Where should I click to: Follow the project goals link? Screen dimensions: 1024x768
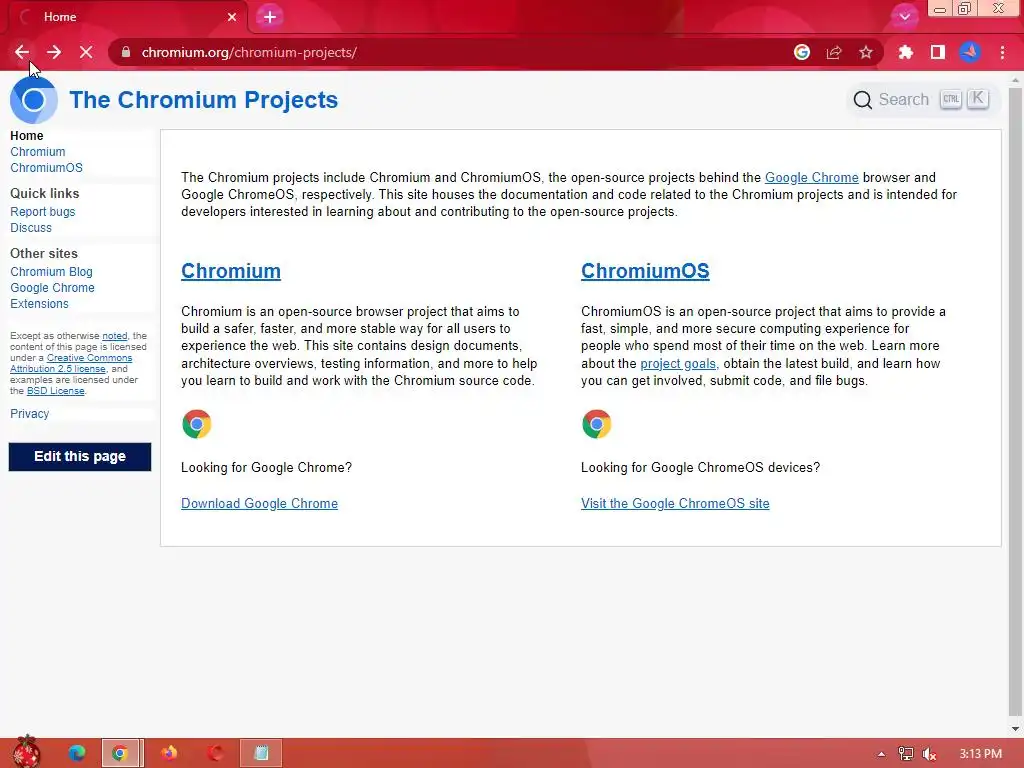(678, 364)
